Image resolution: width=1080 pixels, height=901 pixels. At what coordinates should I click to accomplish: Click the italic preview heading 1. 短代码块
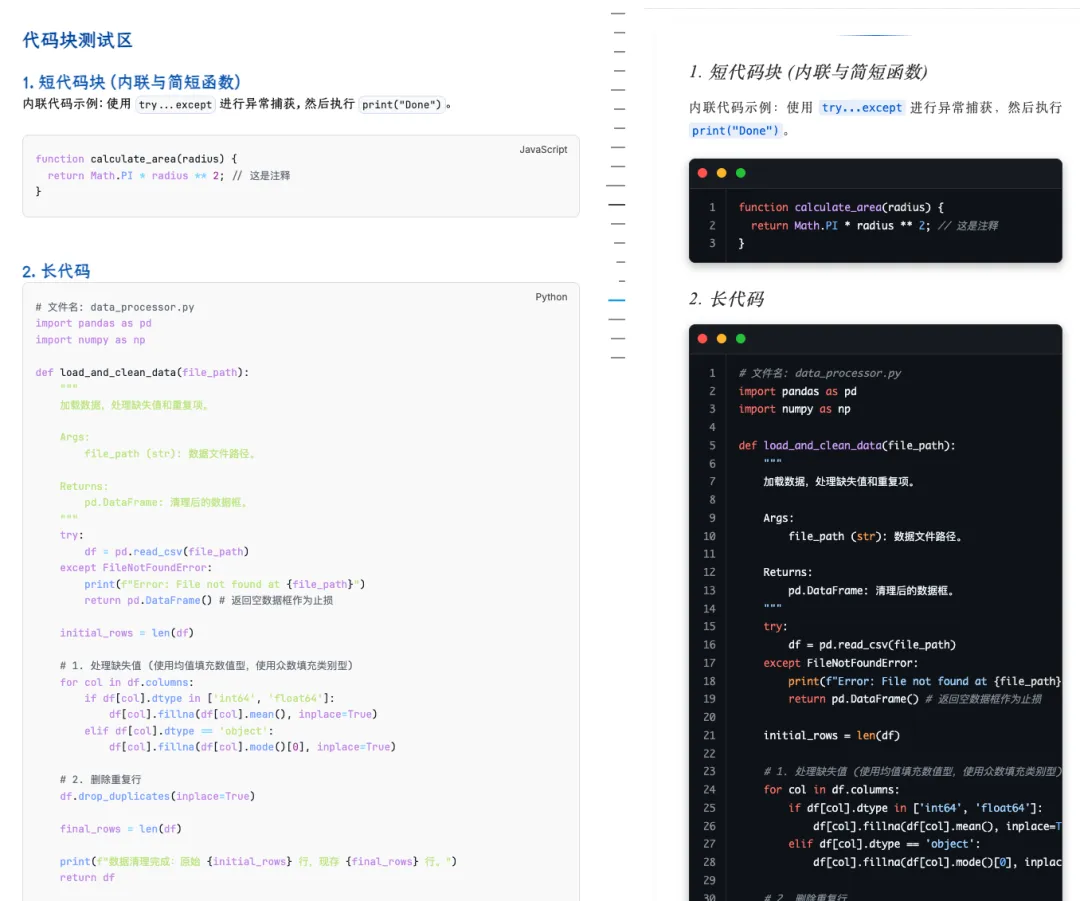pyautogui.click(x=808, y=72)
